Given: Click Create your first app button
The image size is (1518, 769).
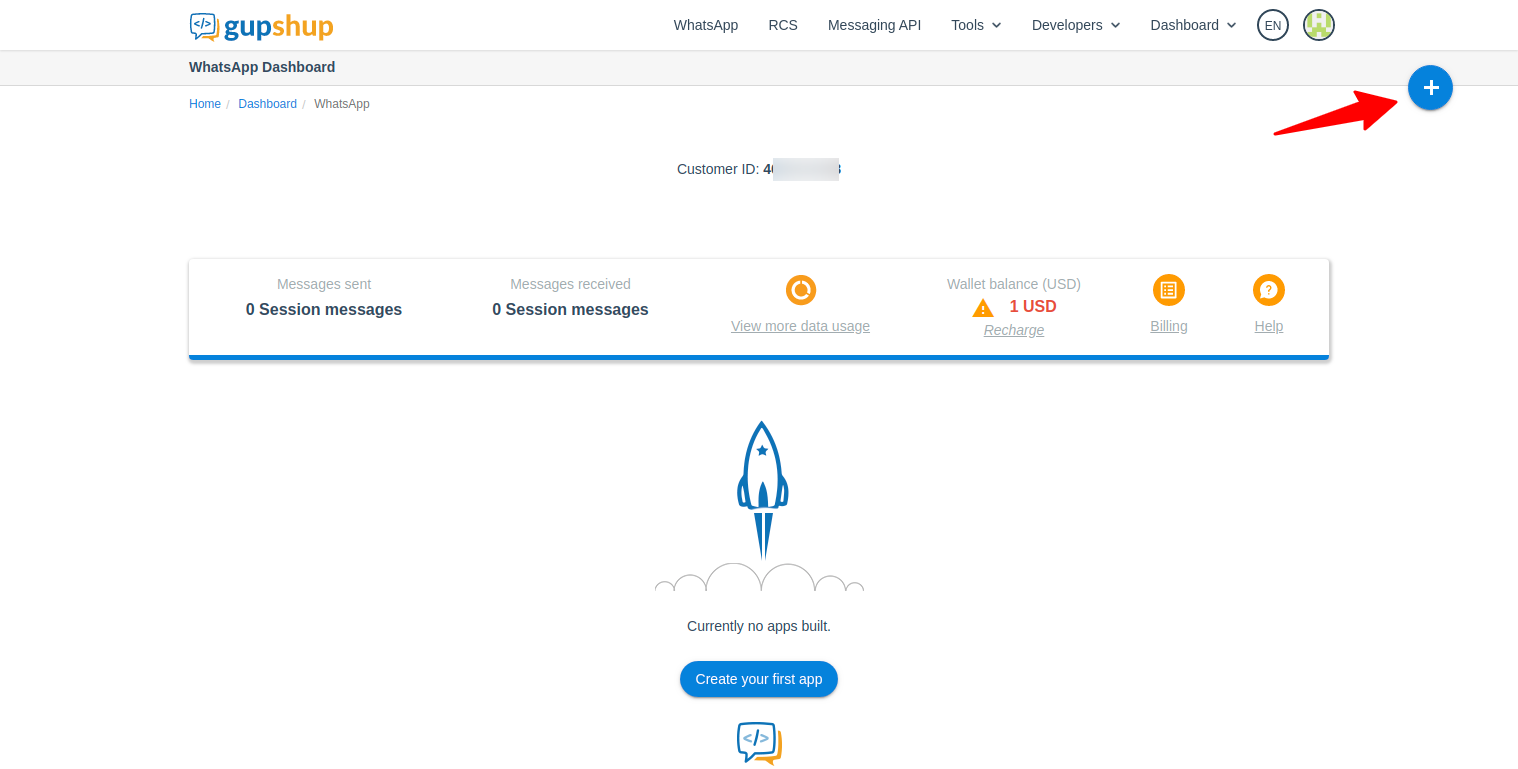Looking at the screenshot, I should [x=759, y=679].
